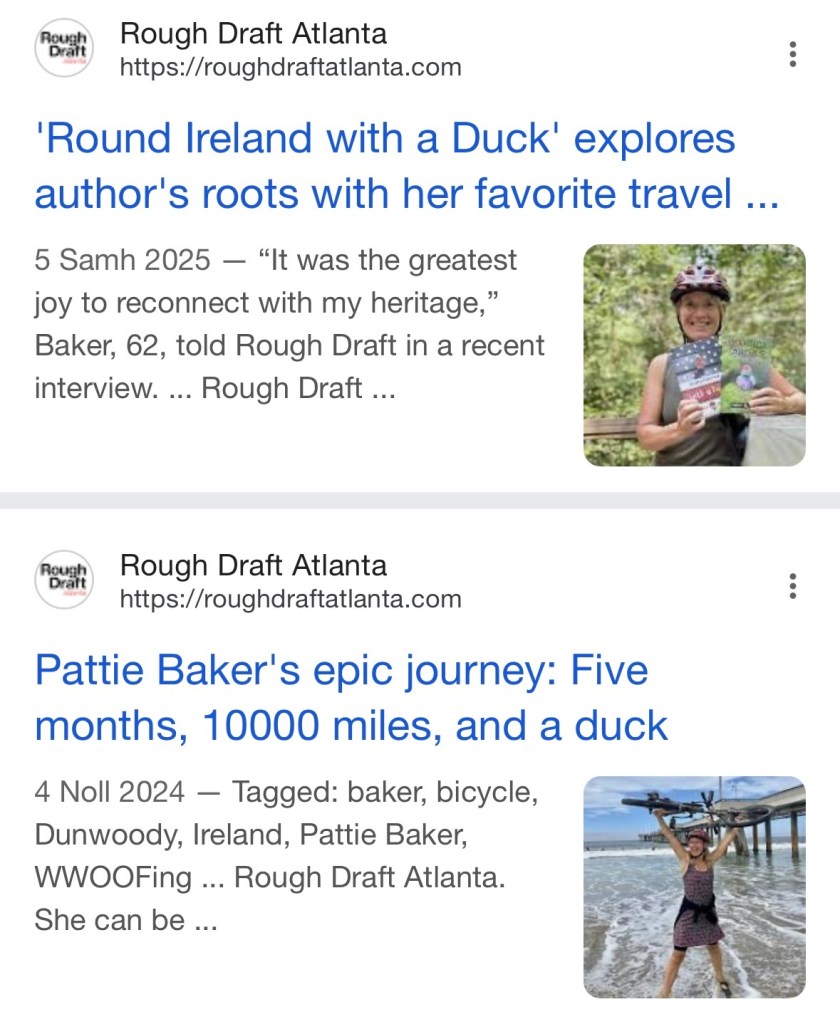The height and width of the screenshot is (1024, 840).
Task: Click Rough Draft favicon above Pattie Baker result
Action: click(63, 580)
